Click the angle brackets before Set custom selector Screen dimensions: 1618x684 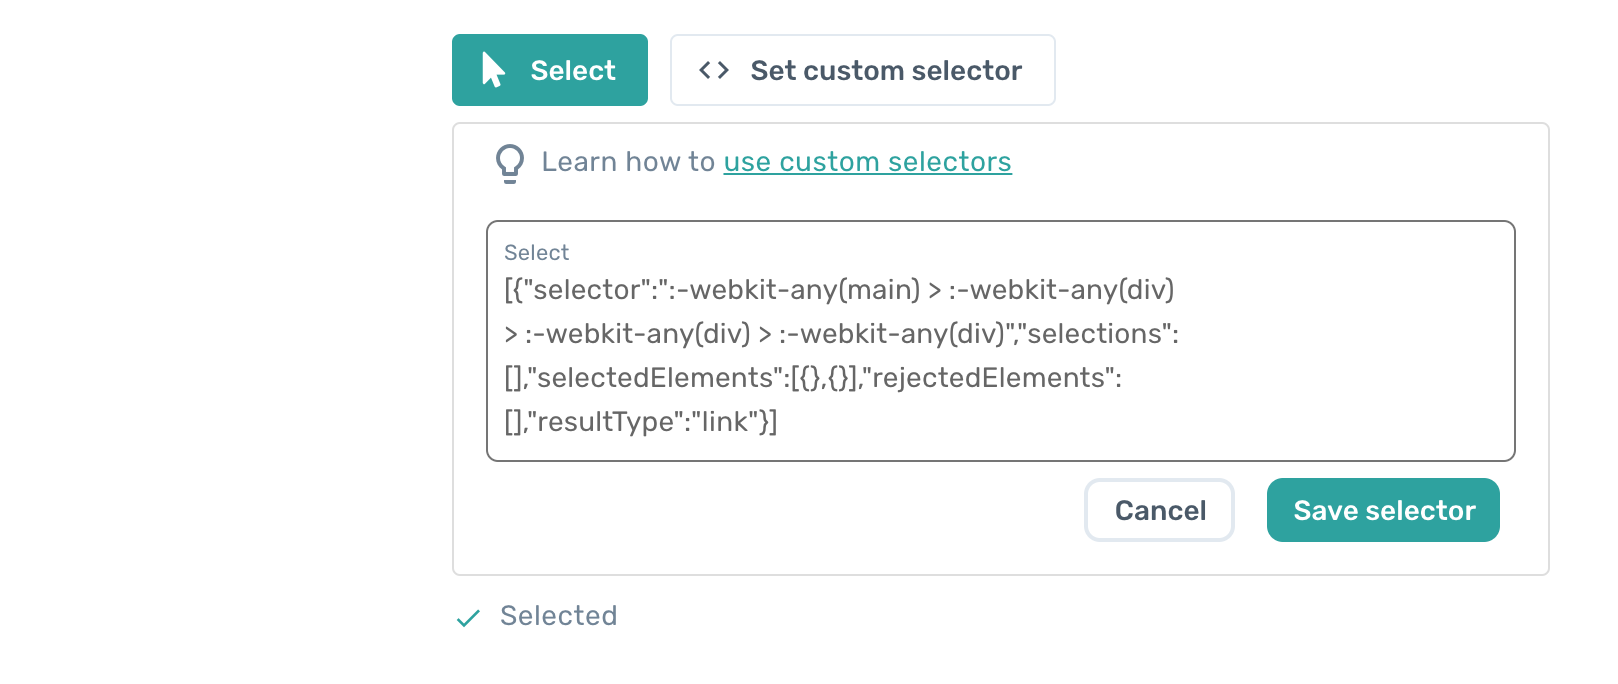[715, 69]
